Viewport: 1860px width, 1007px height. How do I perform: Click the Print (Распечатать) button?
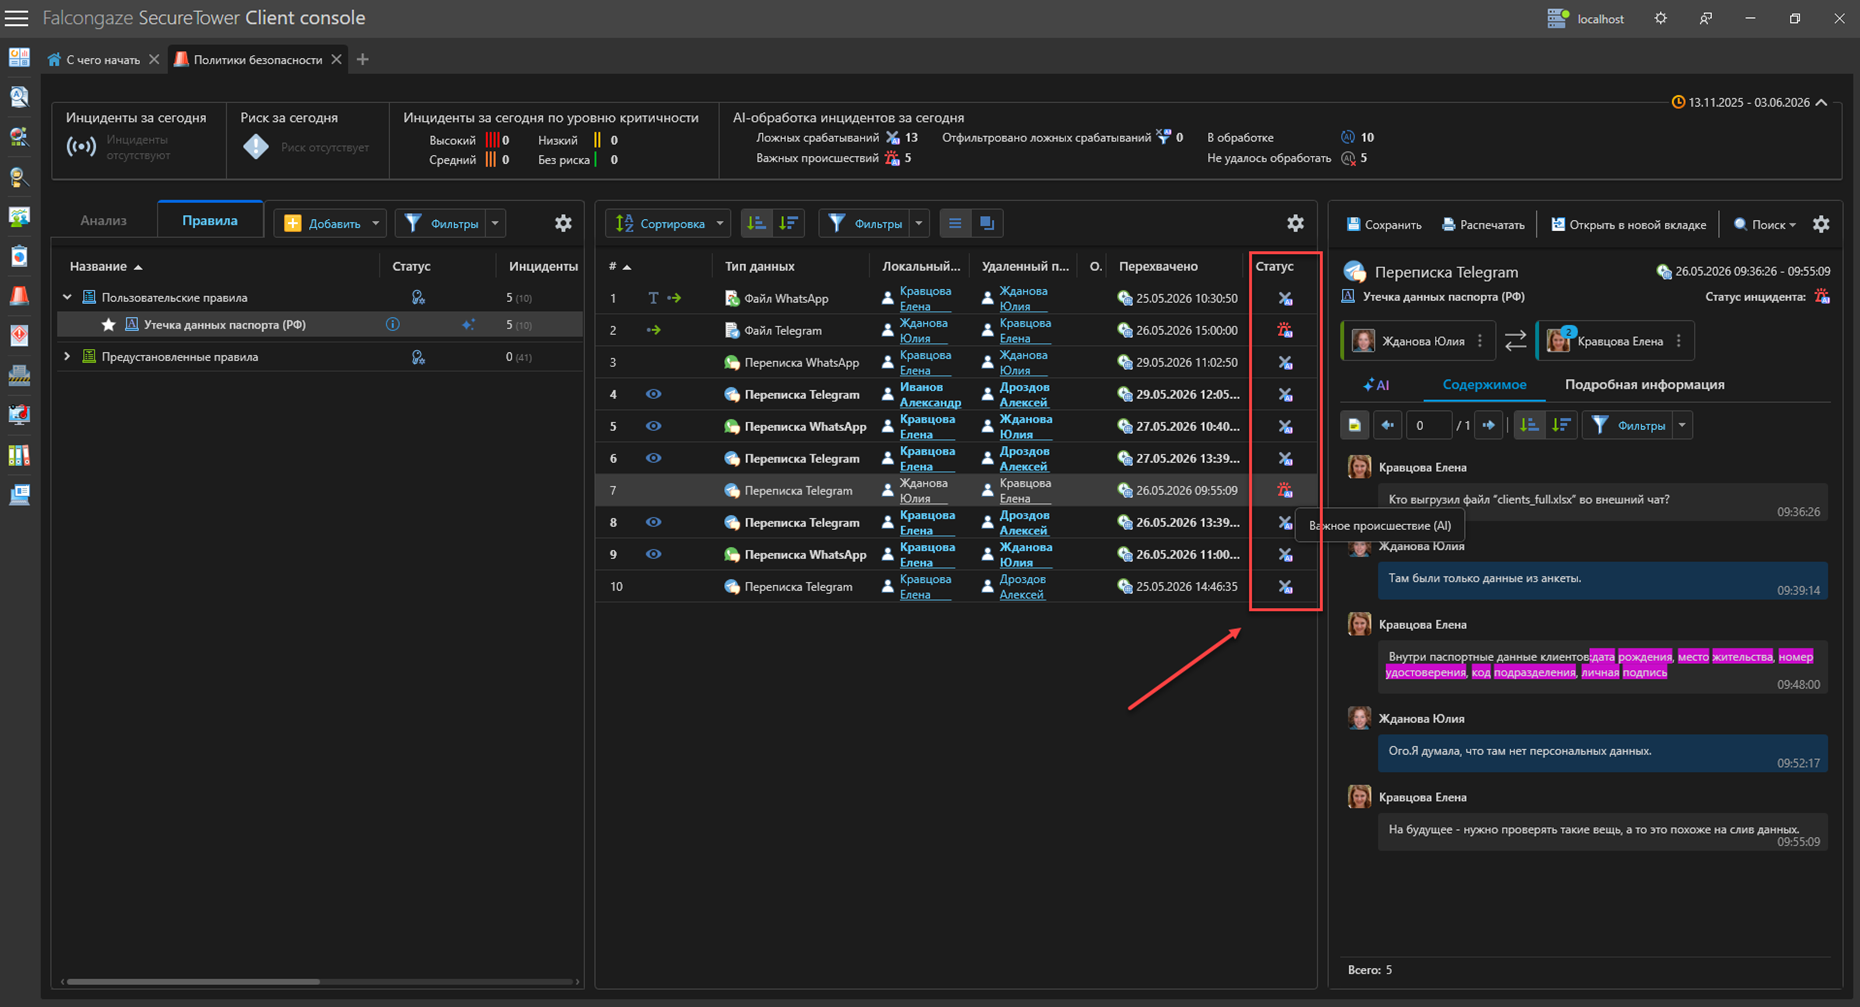point(1483,224)
